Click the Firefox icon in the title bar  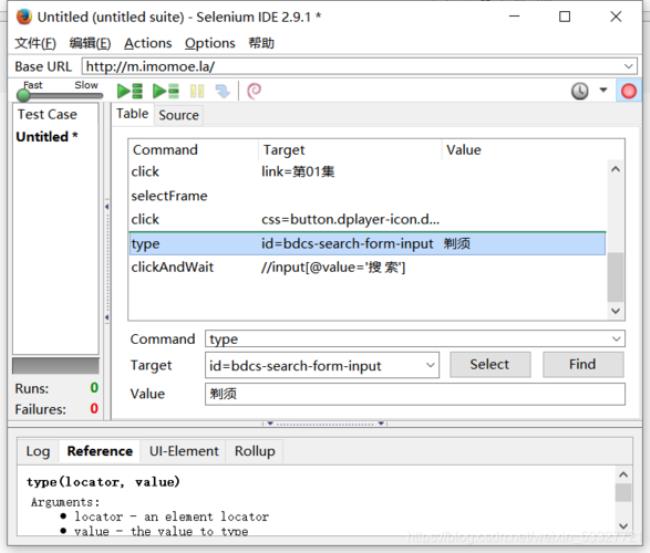pos(24,17)
